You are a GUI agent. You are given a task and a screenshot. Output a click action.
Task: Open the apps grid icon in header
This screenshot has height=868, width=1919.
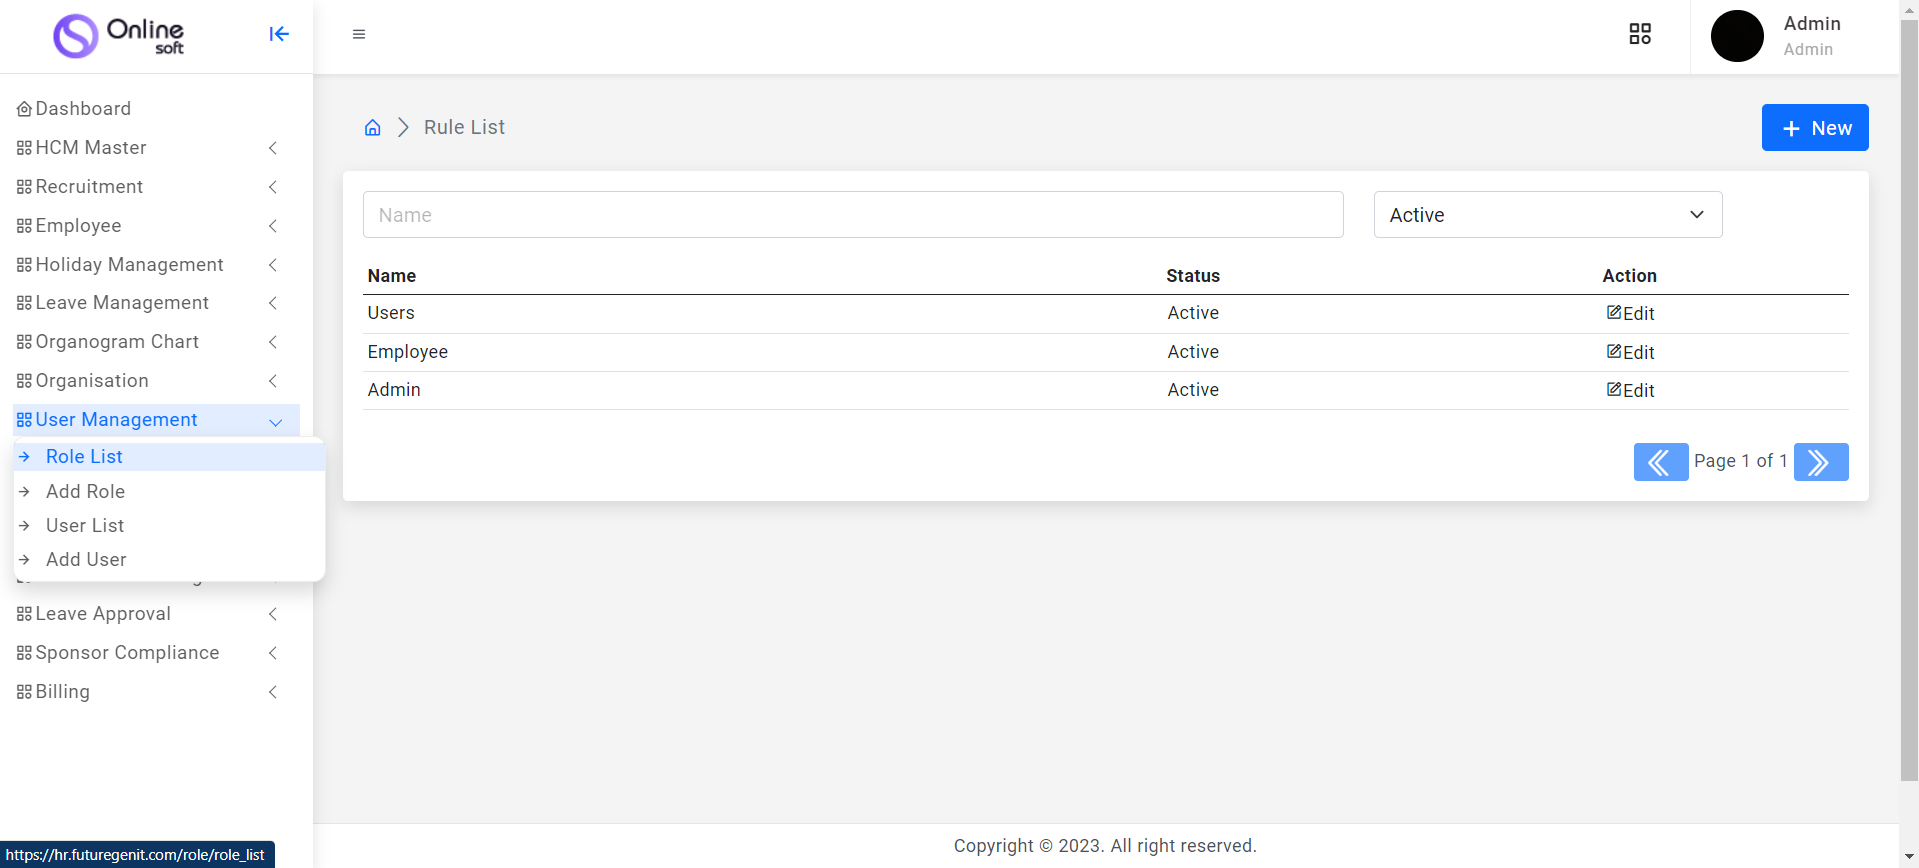click(1640, 34)
